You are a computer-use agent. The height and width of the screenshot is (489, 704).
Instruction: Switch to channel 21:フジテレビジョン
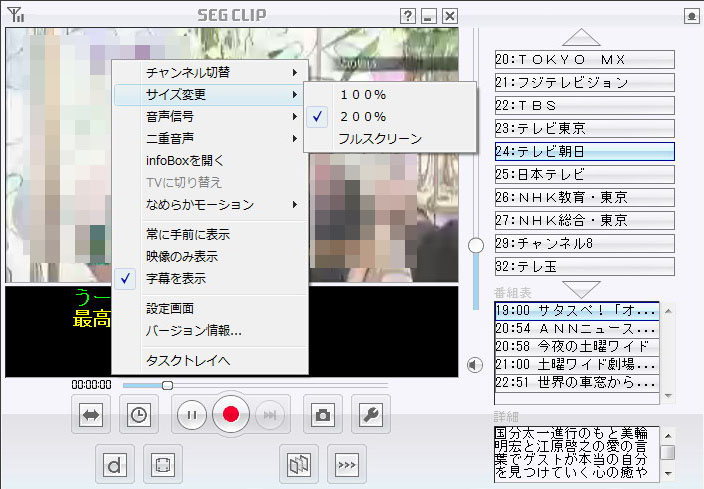(585, 83)
